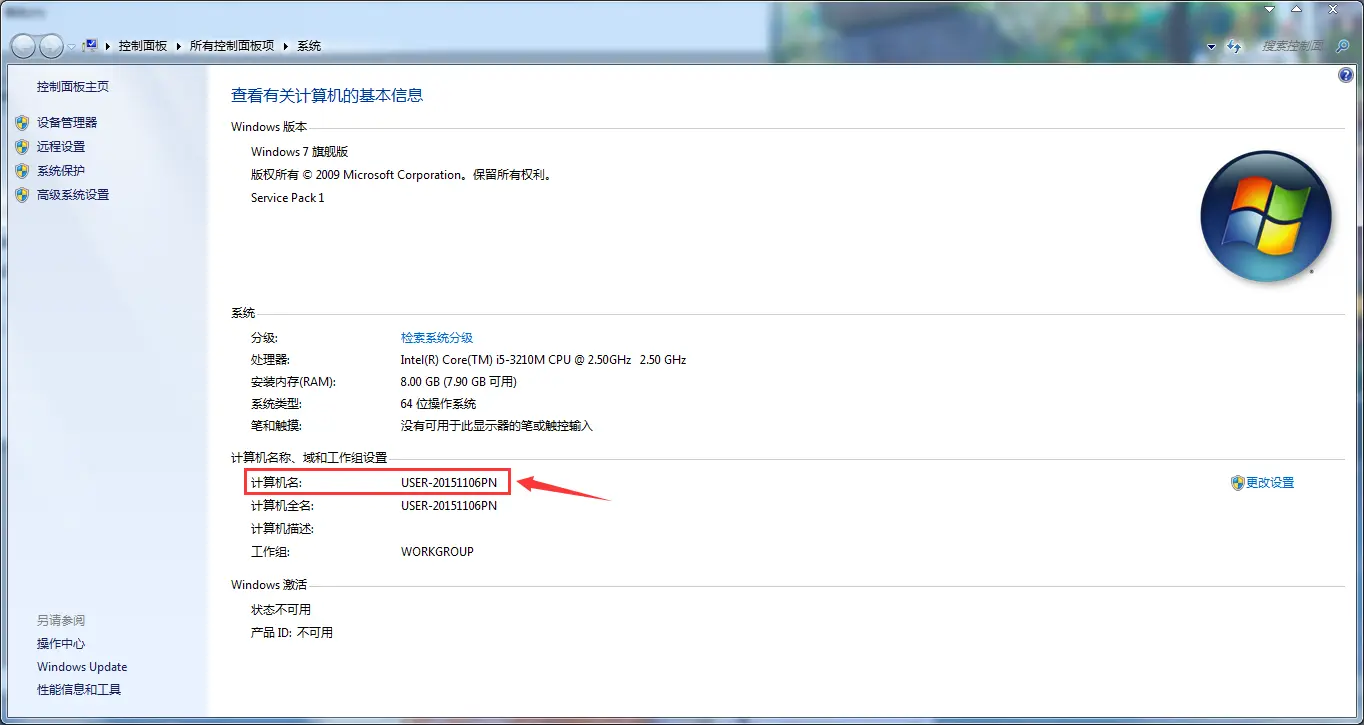
Task: Open the address bar history dropdown arrow
Action: [x=1211, y=47]
